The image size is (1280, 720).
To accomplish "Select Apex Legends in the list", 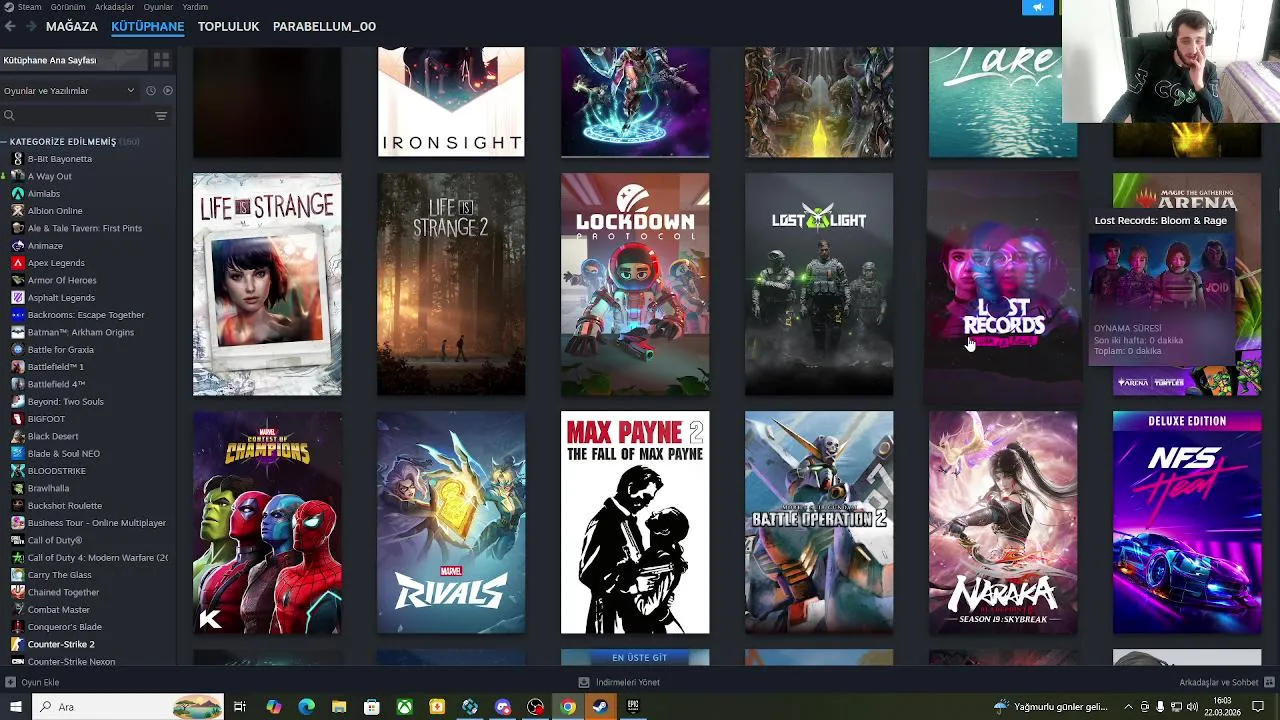I will tap(56, 263).
